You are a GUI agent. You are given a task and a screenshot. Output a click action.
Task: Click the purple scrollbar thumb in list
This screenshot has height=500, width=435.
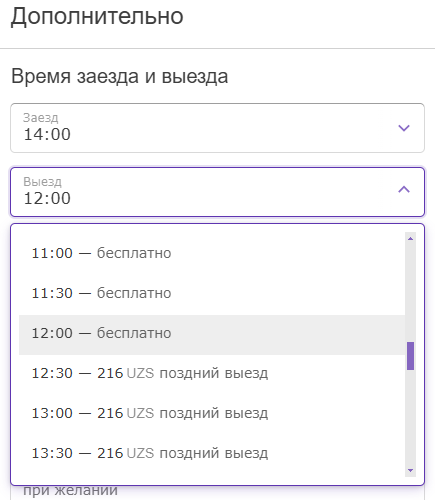pos(410,356)
